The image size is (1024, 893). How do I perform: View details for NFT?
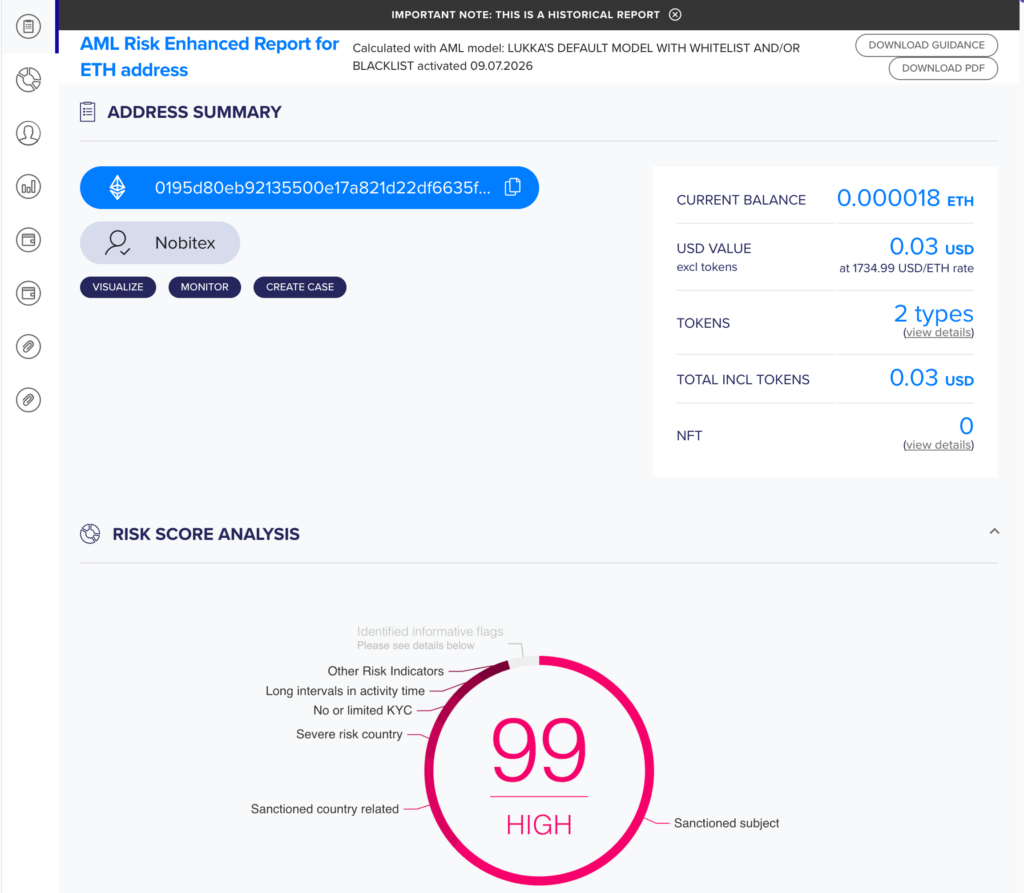tap(938, 445)
